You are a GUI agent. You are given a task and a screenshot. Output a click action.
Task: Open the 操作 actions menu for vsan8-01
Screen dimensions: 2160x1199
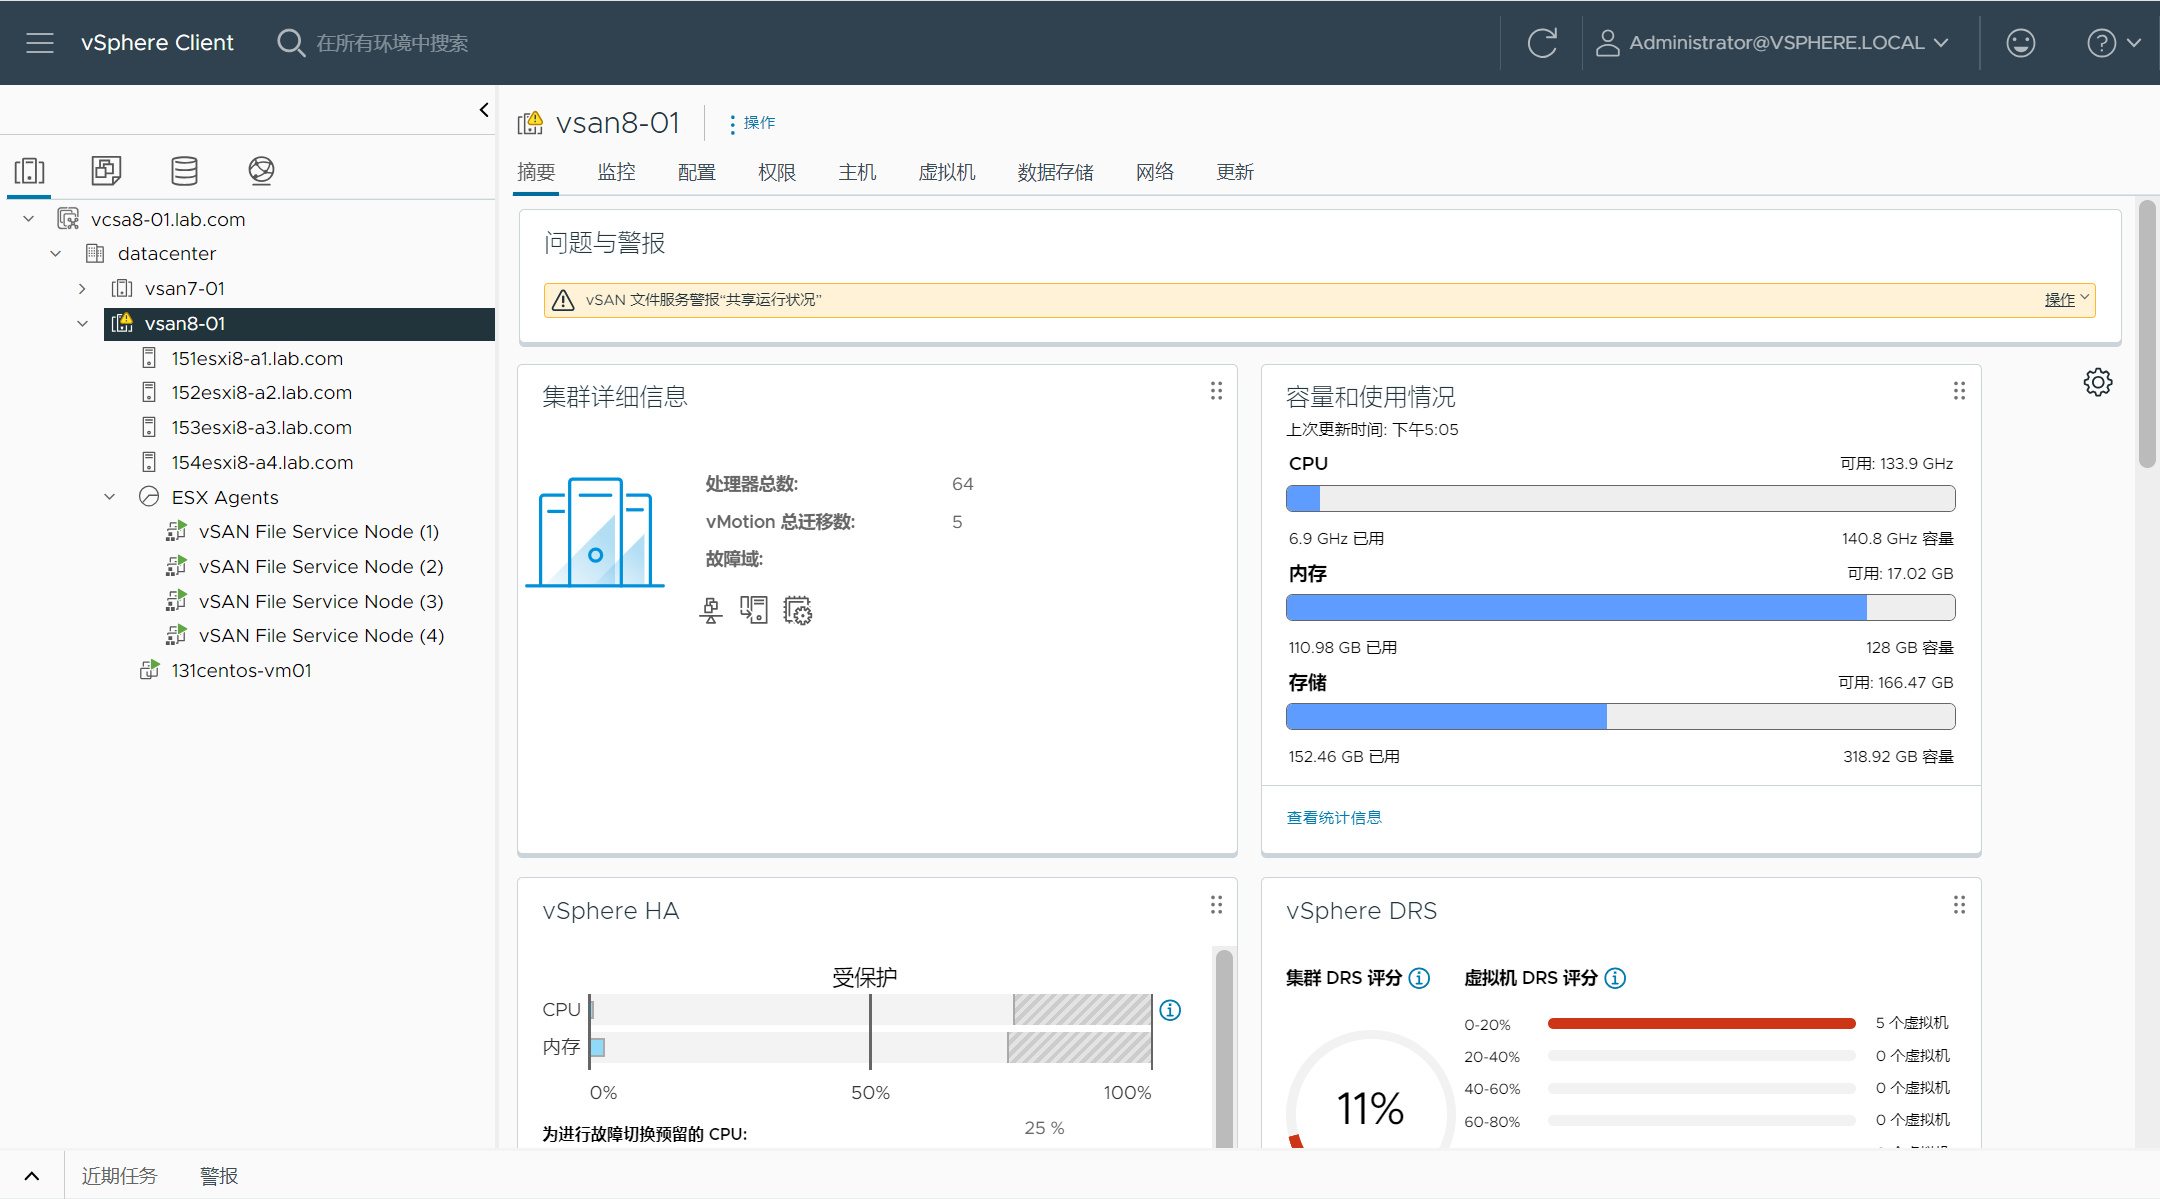pyautogui.click(x=752, y=123)
